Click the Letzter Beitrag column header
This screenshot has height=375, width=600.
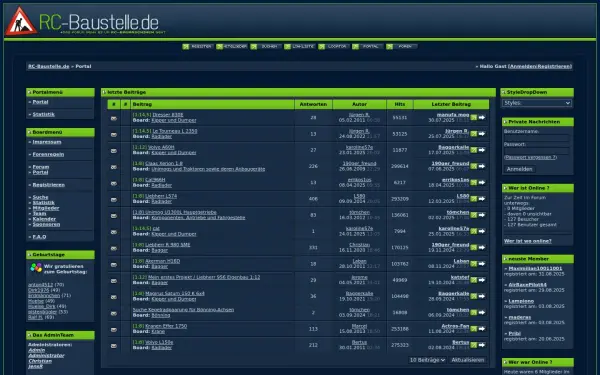[451, 104]
